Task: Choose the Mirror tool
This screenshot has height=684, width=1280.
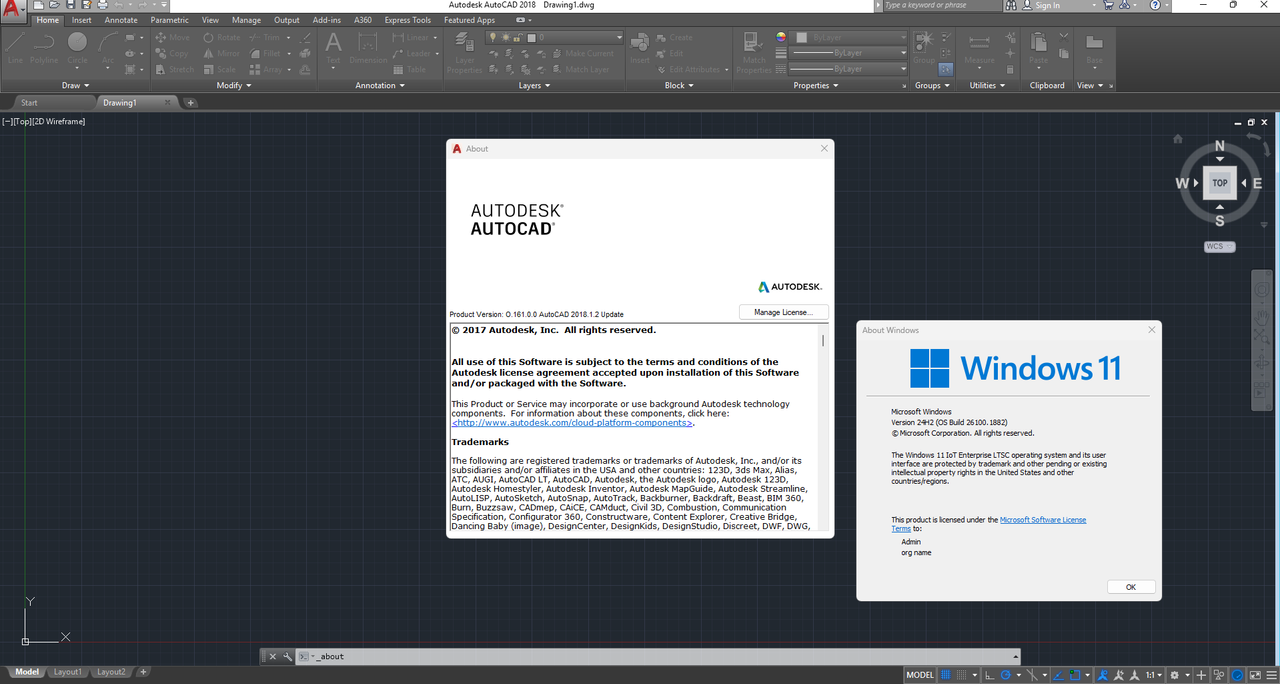Action: [221, 53]
